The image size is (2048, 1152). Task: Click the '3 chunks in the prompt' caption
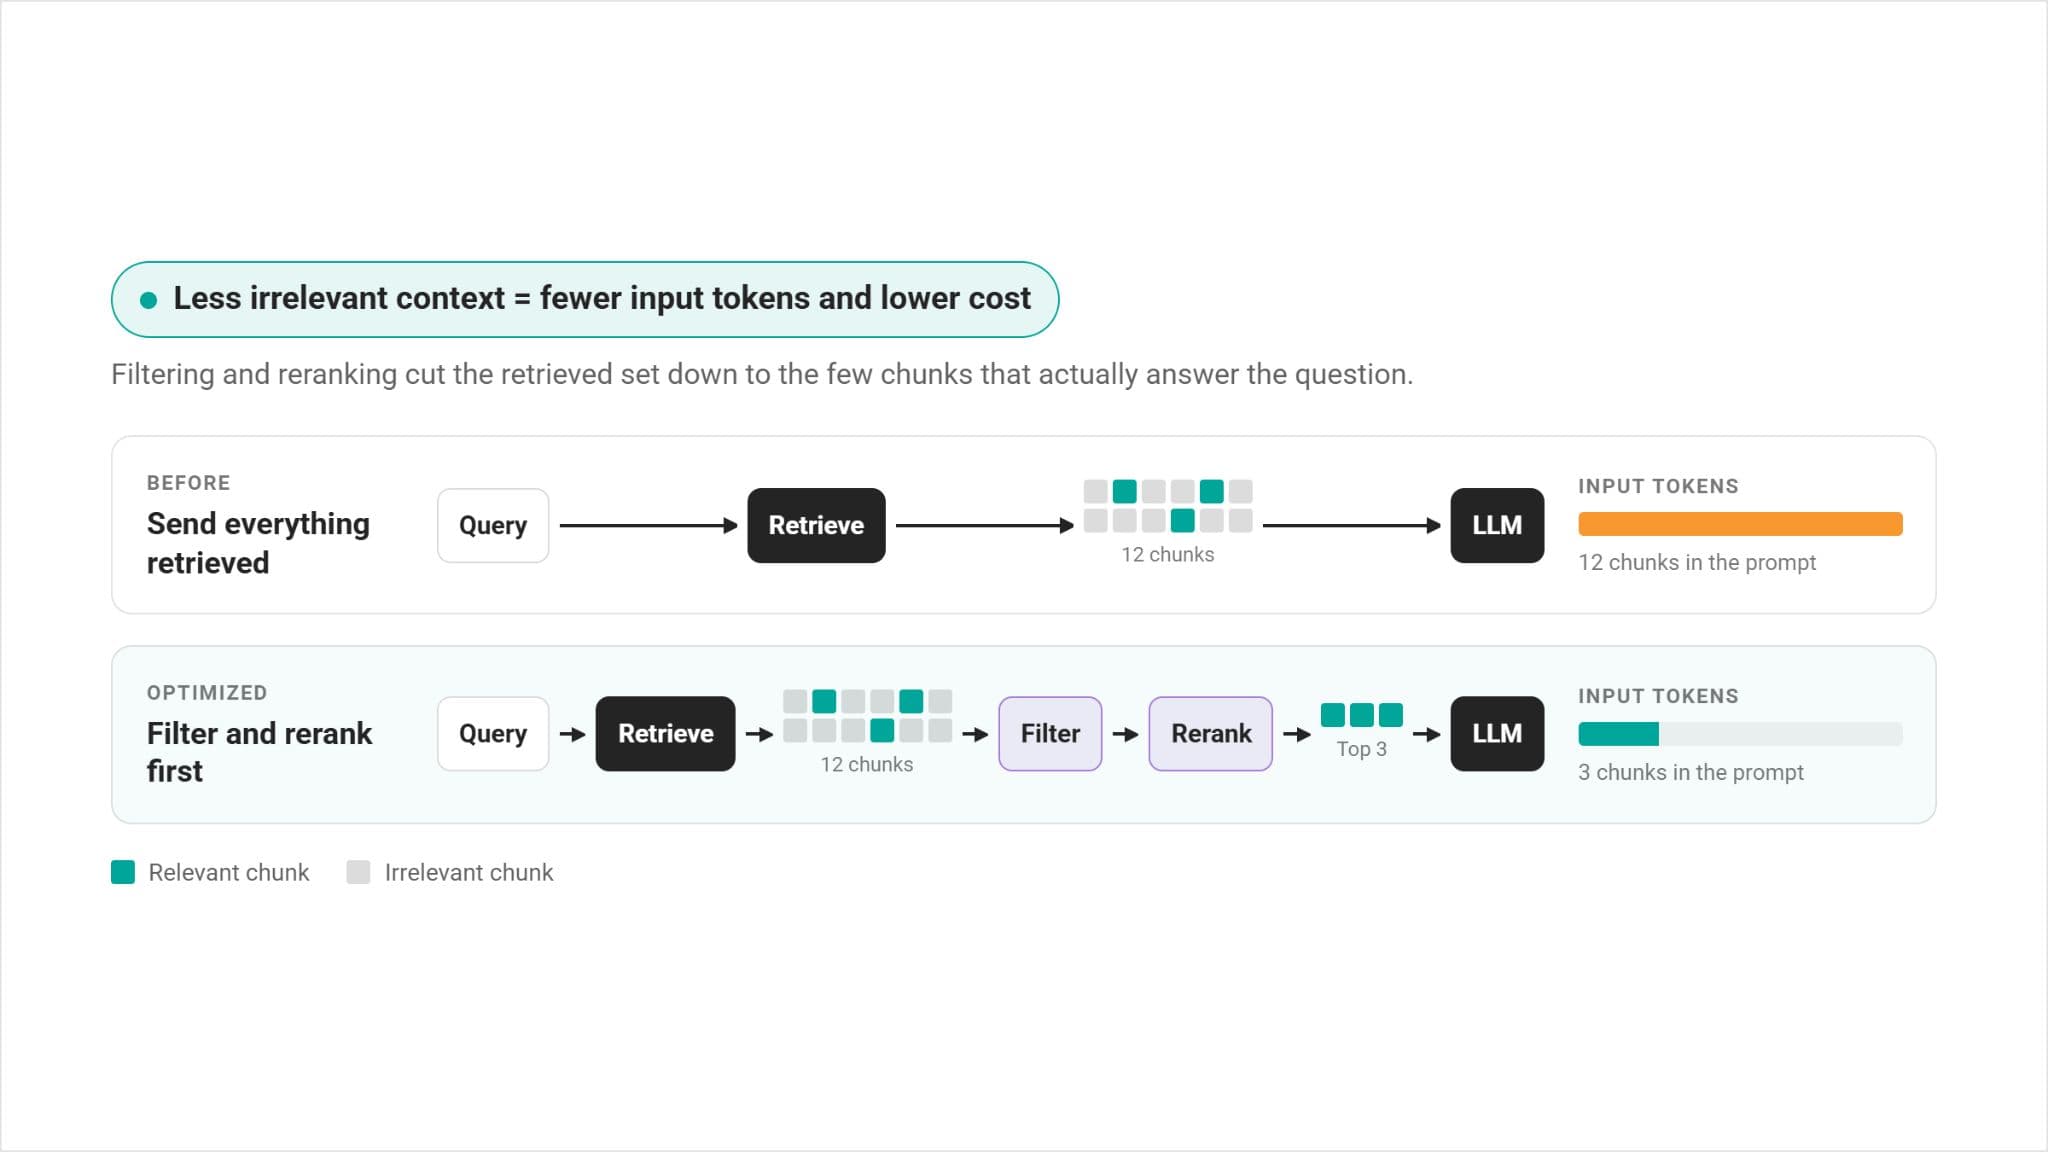[x=1691, y=772]
